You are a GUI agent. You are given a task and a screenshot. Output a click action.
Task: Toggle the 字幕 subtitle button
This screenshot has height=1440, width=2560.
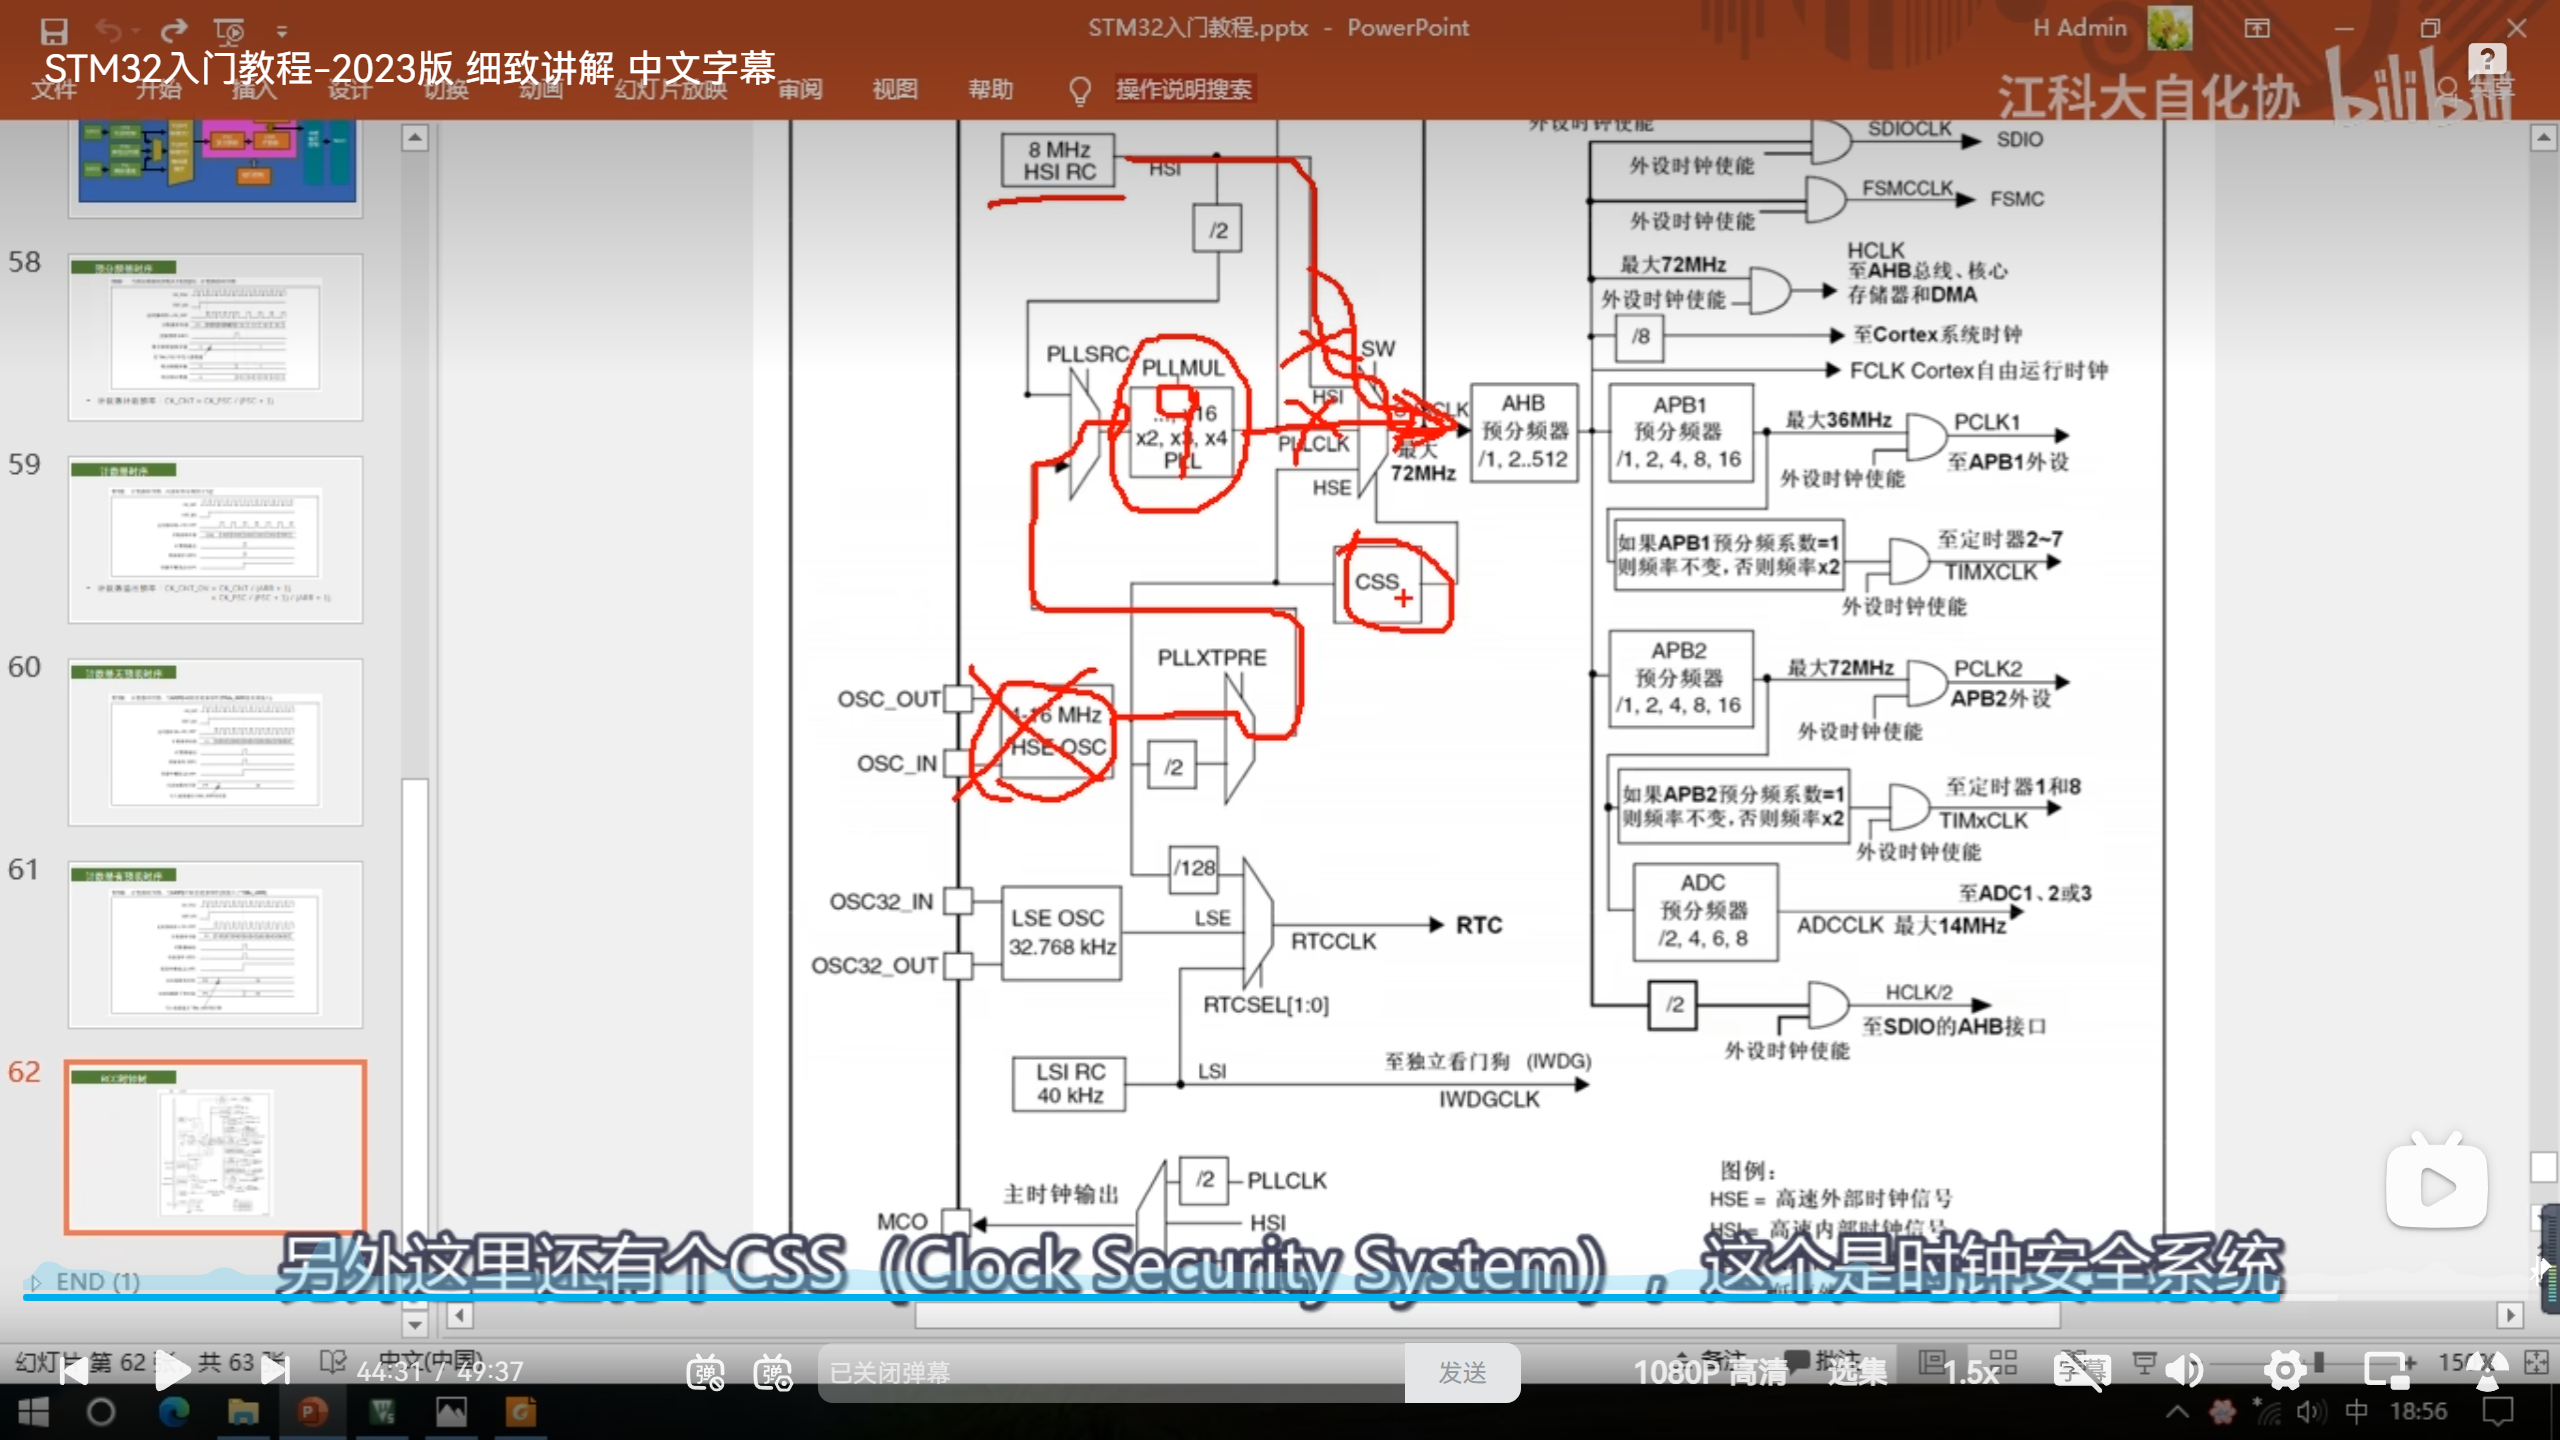coord(2081,1371)
